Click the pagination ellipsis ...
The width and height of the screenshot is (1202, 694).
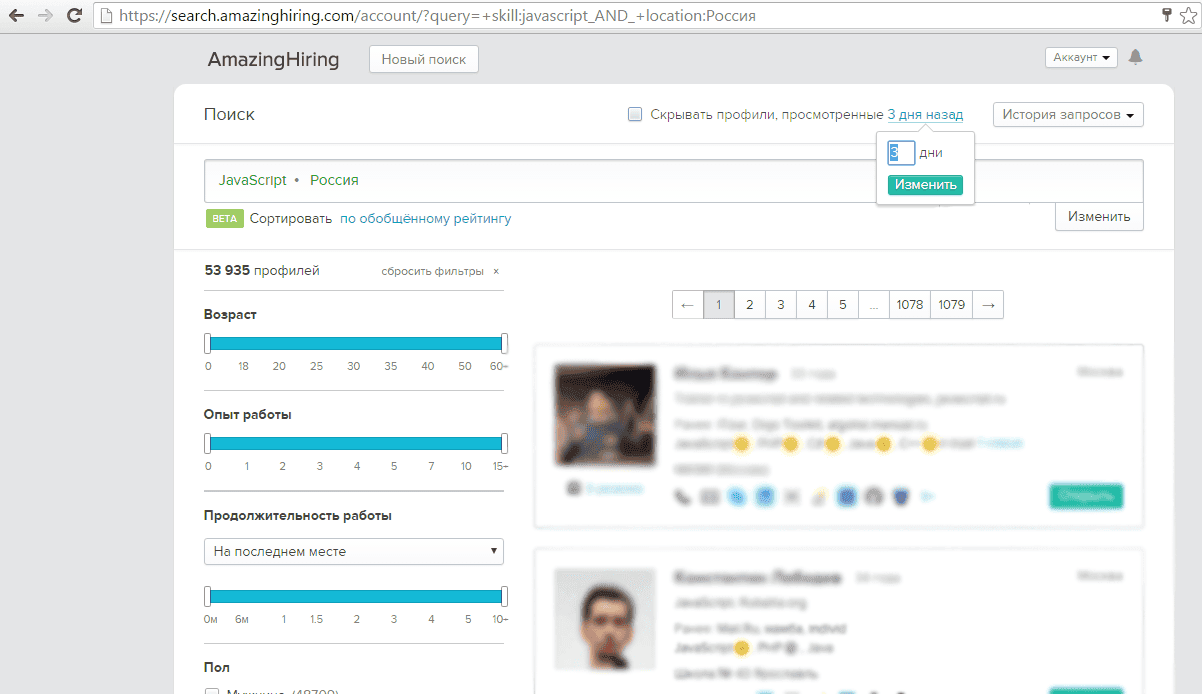click(x=874, y=305)
